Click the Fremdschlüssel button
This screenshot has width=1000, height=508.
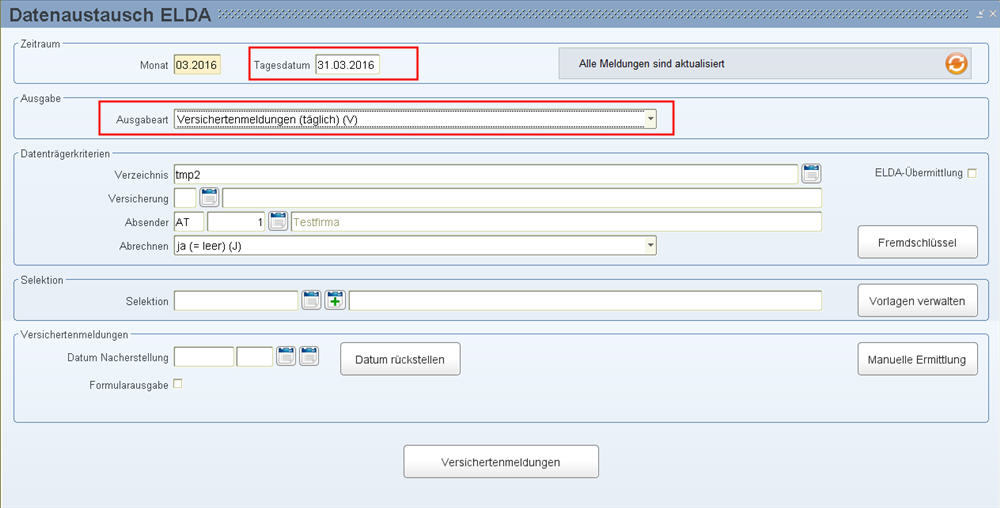click(917, 242)
